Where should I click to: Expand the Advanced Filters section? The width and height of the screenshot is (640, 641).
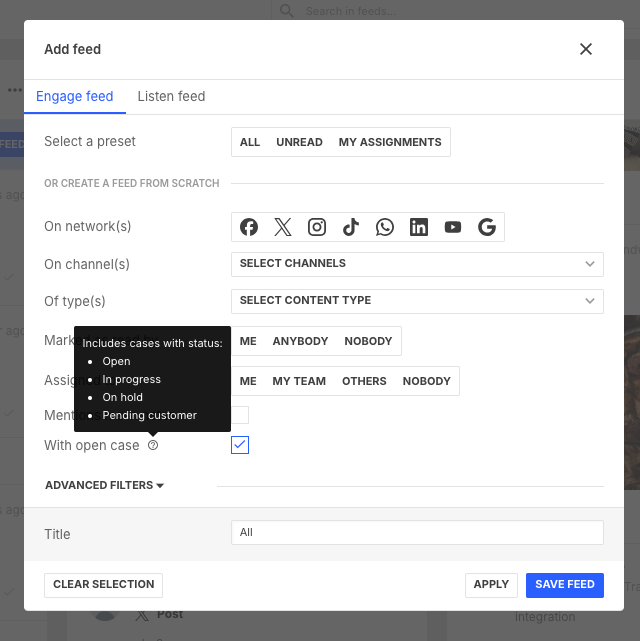coord(104,485)
